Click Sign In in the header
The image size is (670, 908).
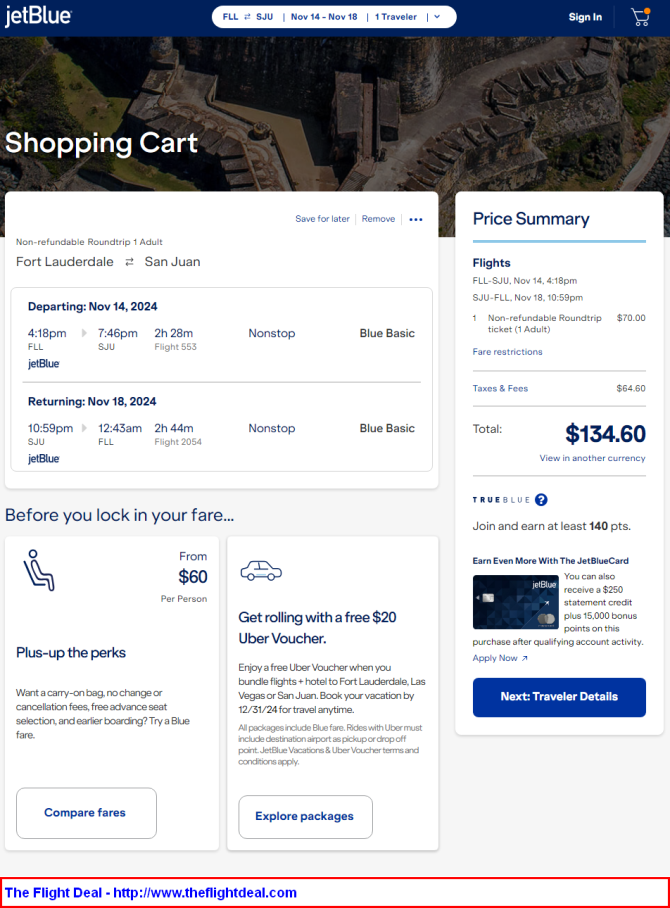[585, 17]
